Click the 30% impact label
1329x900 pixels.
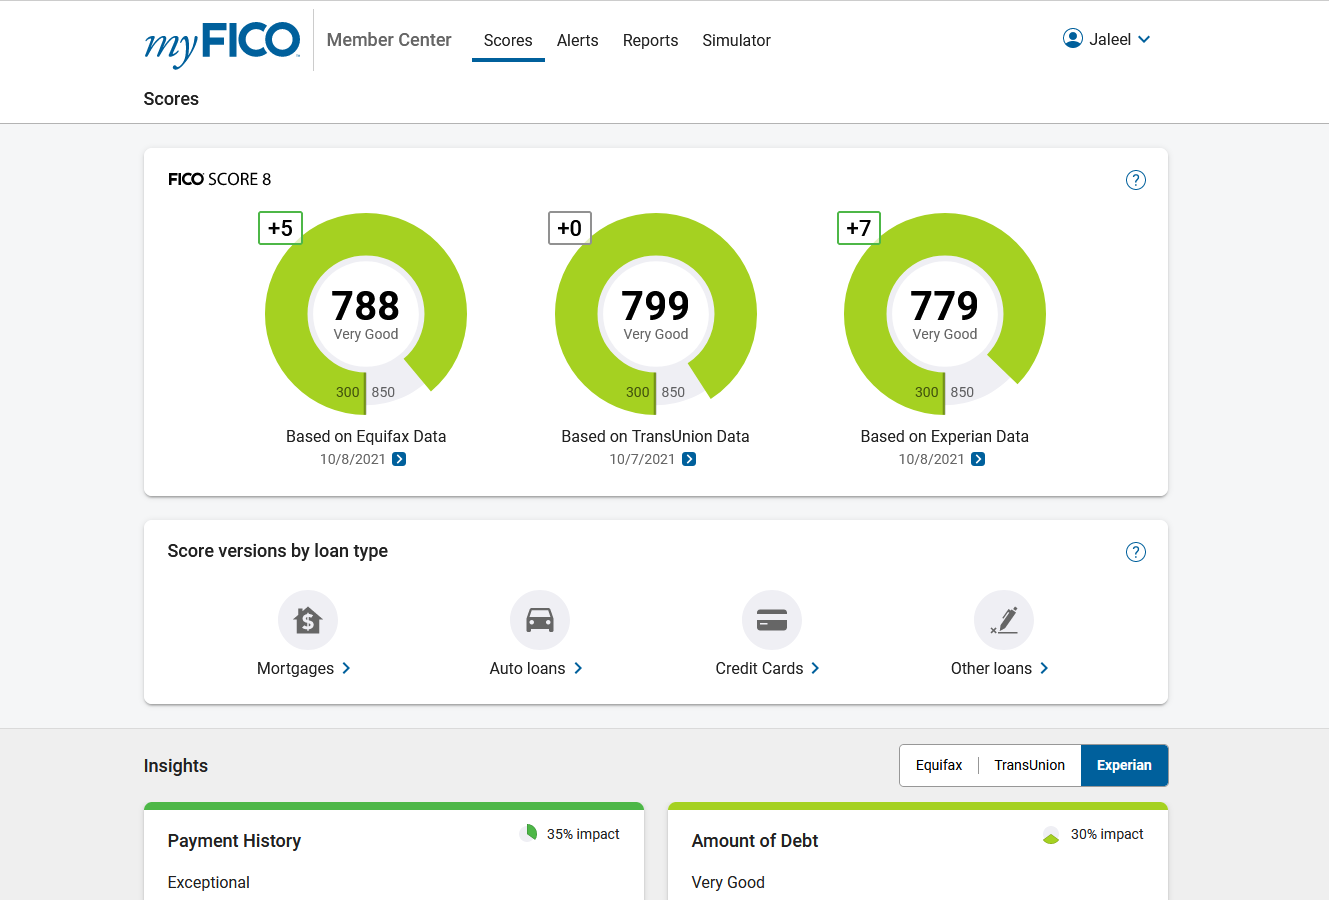[x=1107, y=834]
